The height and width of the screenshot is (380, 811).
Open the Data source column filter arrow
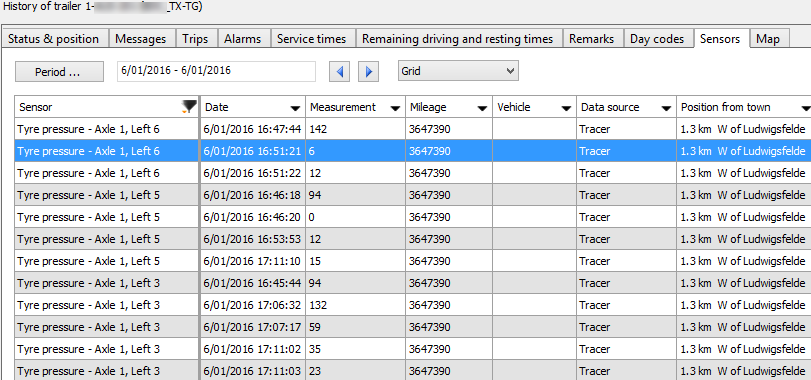click(666, 108)
